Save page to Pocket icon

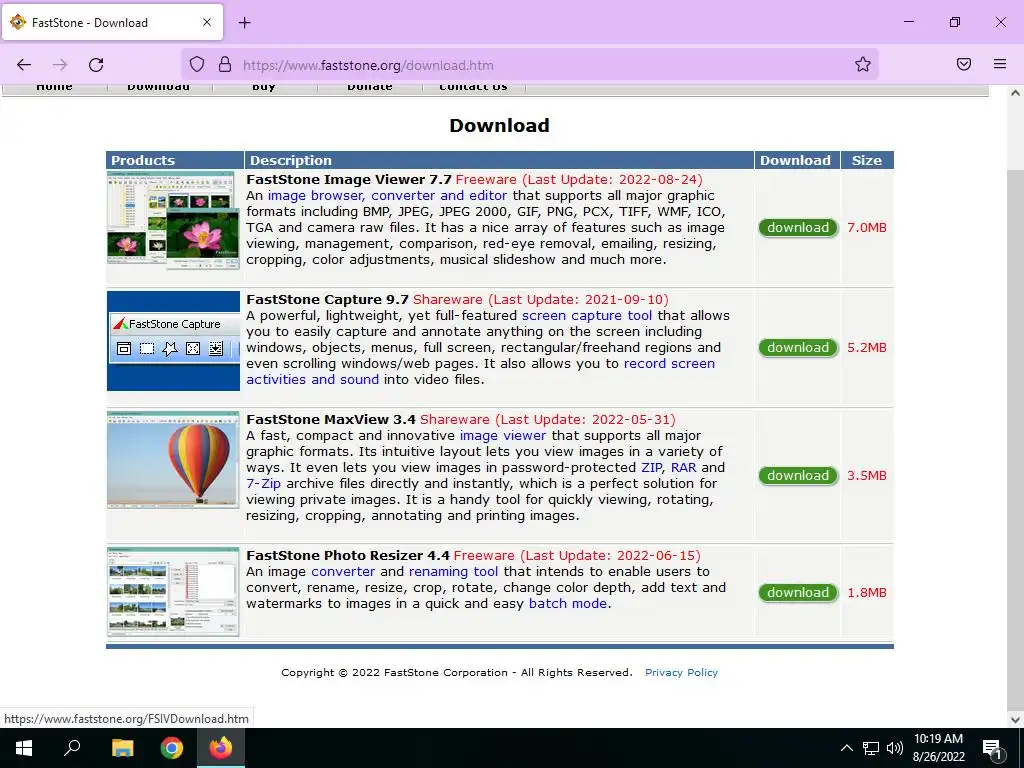pos(964,64)
